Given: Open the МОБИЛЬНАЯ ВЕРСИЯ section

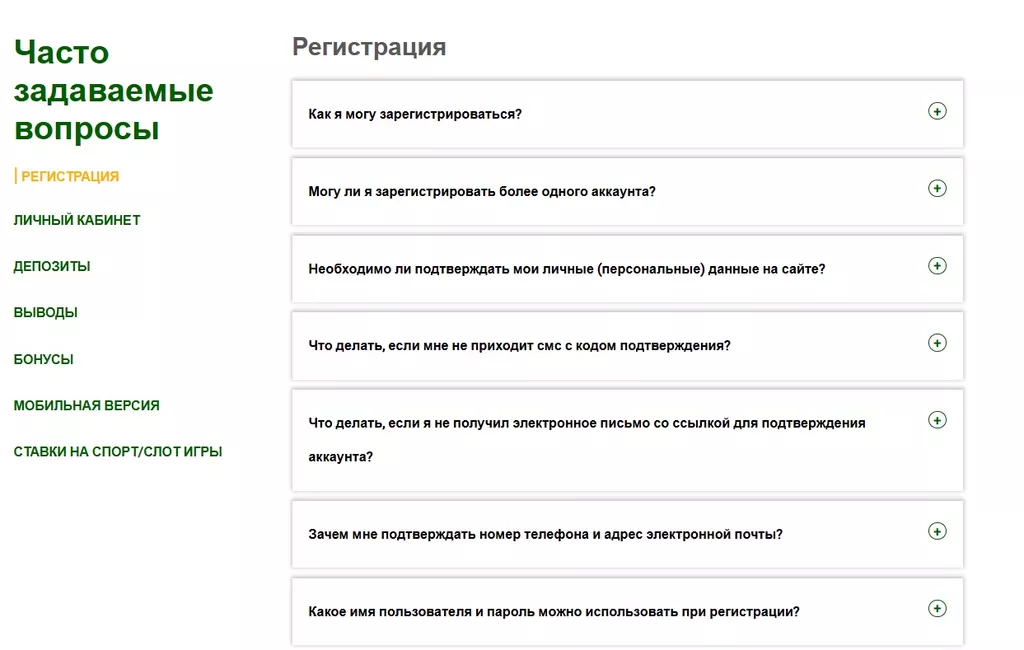Looking at the screenshot, I should tap(85, 405).
